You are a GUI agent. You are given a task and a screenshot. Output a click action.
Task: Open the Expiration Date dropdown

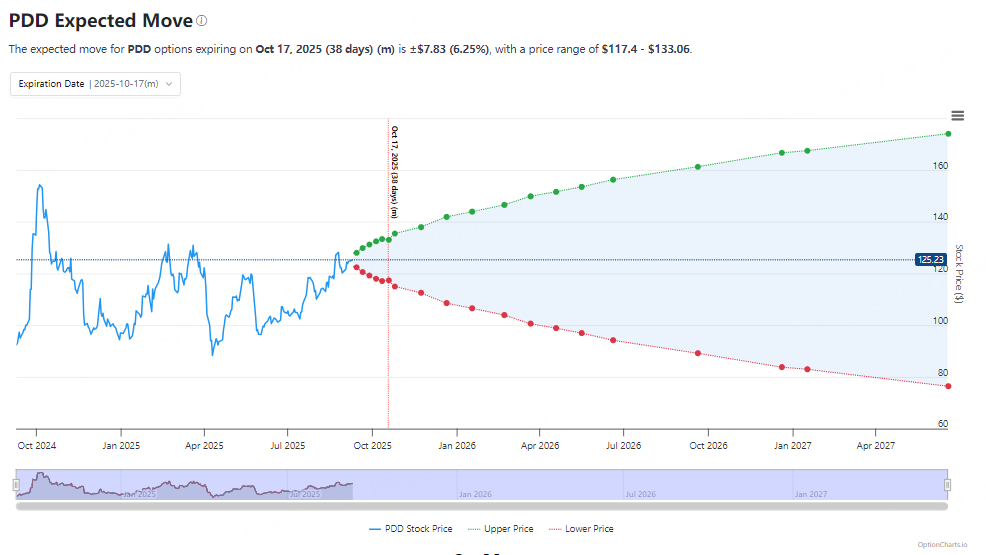click(96, 84)
